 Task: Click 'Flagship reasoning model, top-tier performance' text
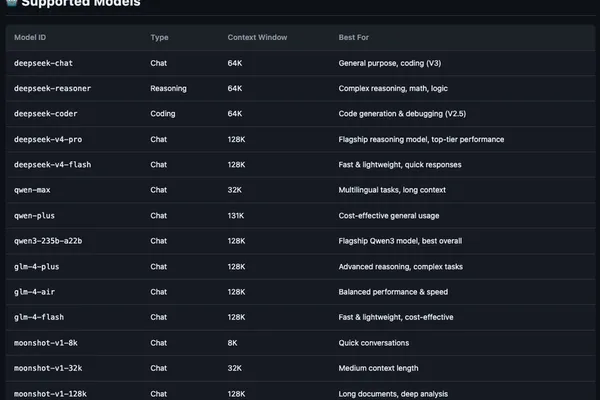point(421,139)
